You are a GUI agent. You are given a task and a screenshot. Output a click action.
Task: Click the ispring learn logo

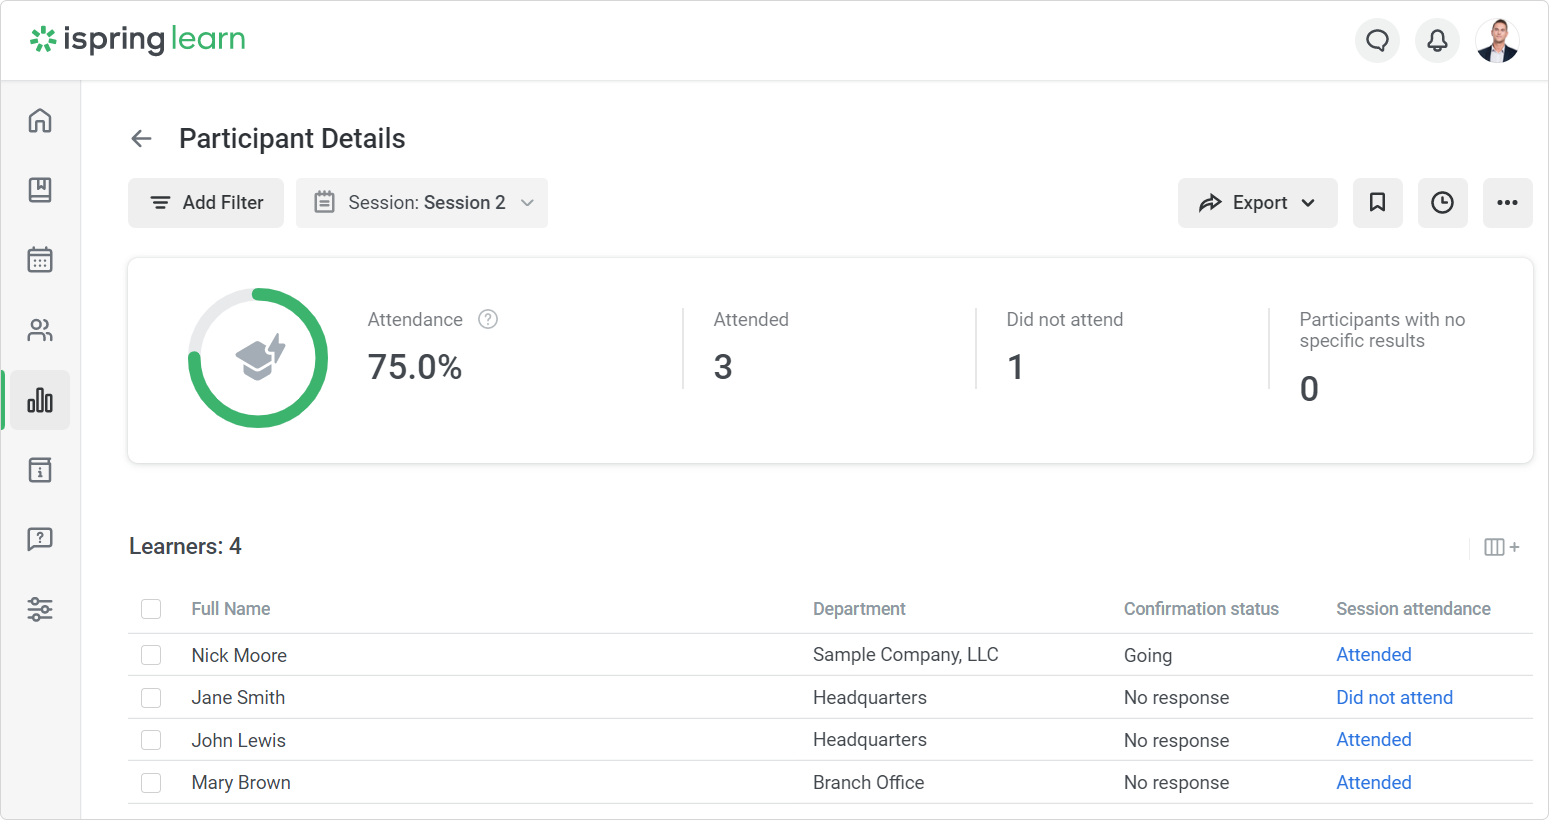click(x=138, y=39)
